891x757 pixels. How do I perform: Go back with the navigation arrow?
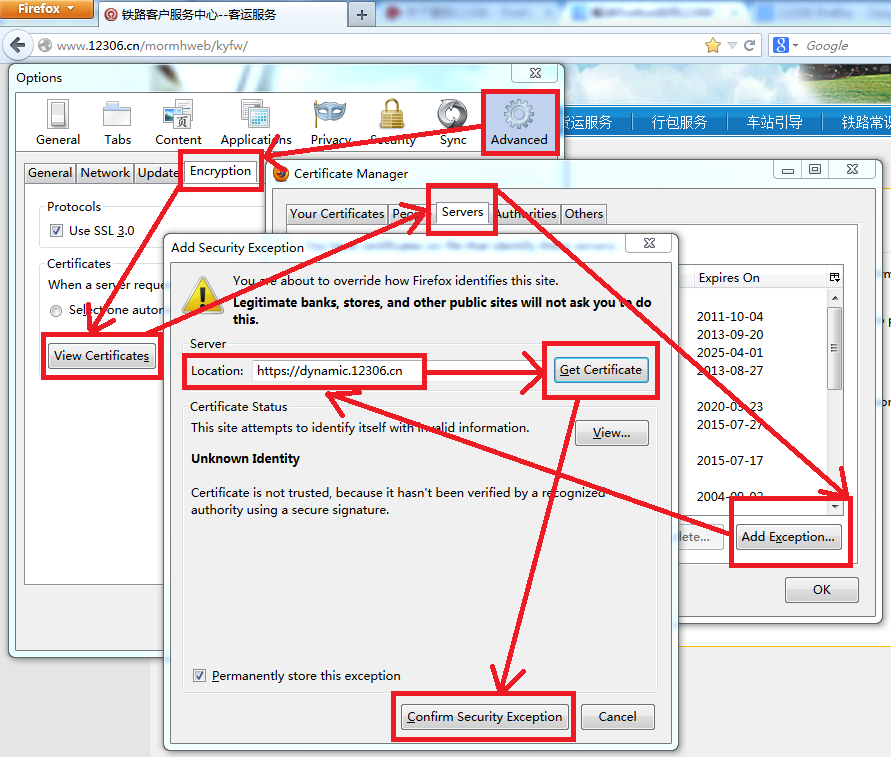(18, 45)
